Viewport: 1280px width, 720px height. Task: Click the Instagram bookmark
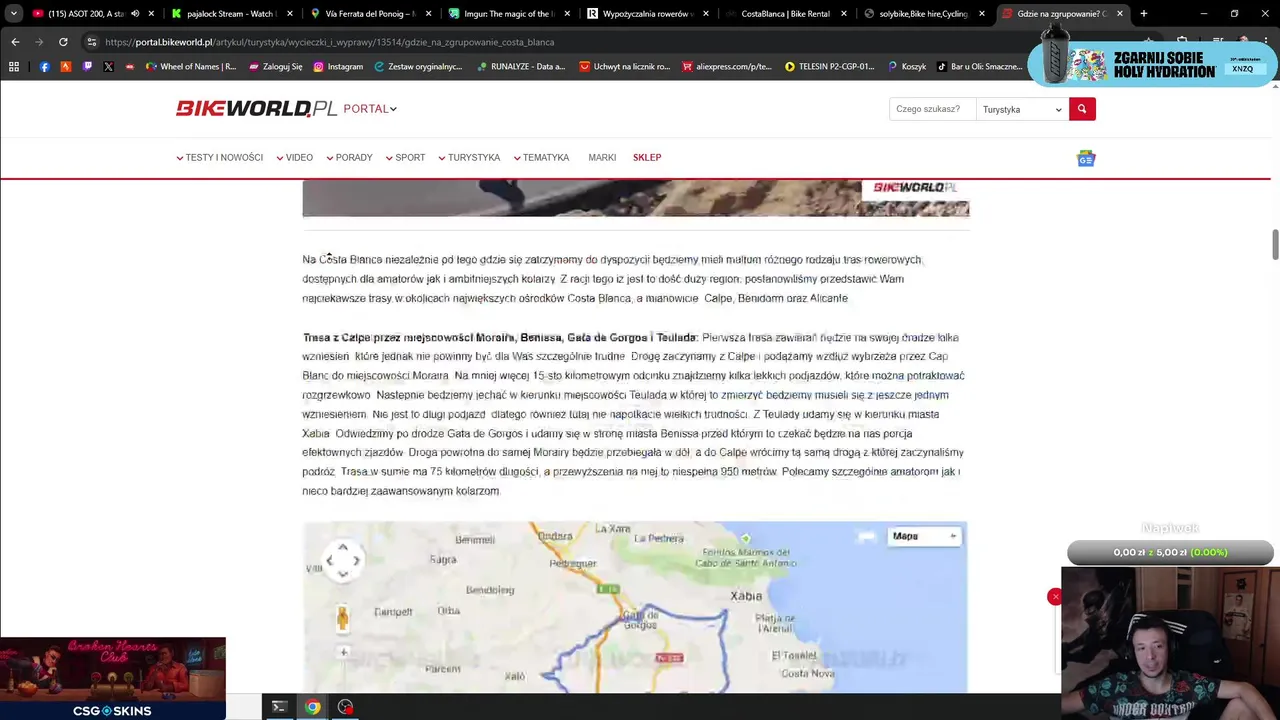pyautogui.click(x=338, y=66)
